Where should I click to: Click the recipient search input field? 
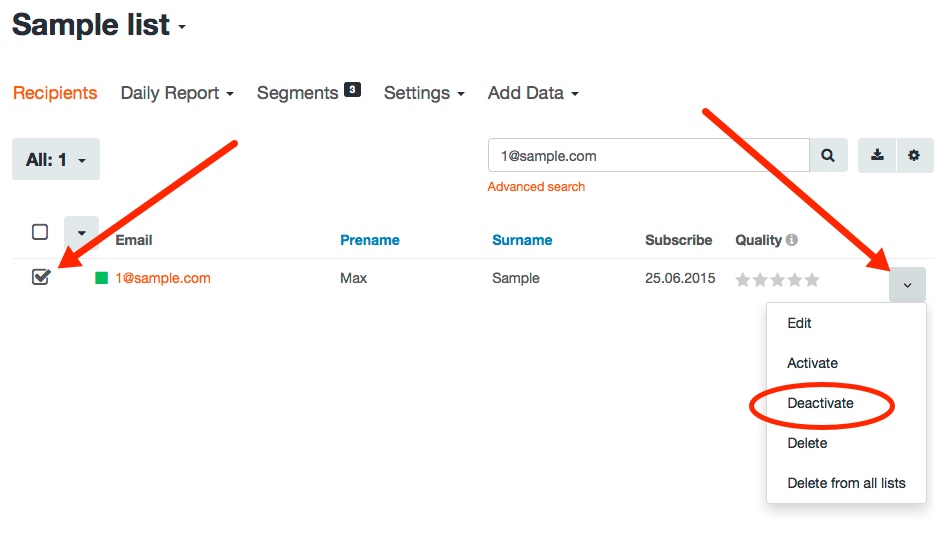point(648,156)
